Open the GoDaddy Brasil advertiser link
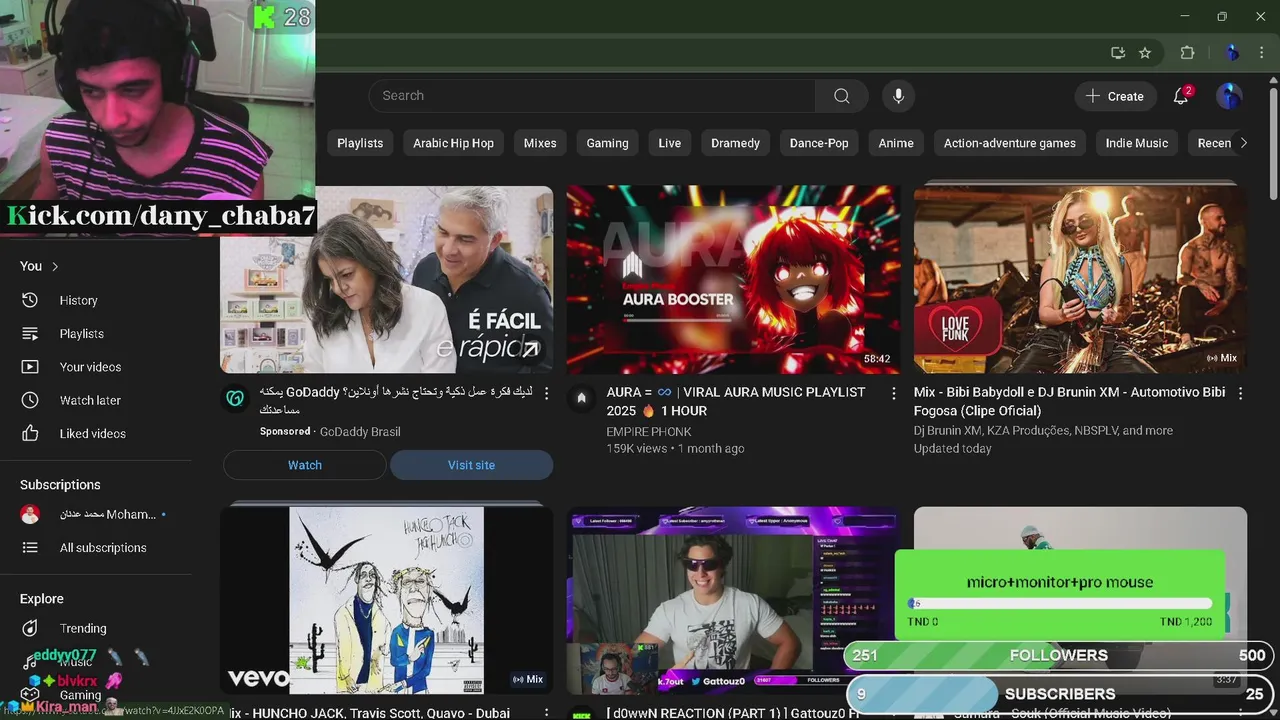Image resolution: width=1280 pixels, height=720 pixels. click(x=360, y=431)
